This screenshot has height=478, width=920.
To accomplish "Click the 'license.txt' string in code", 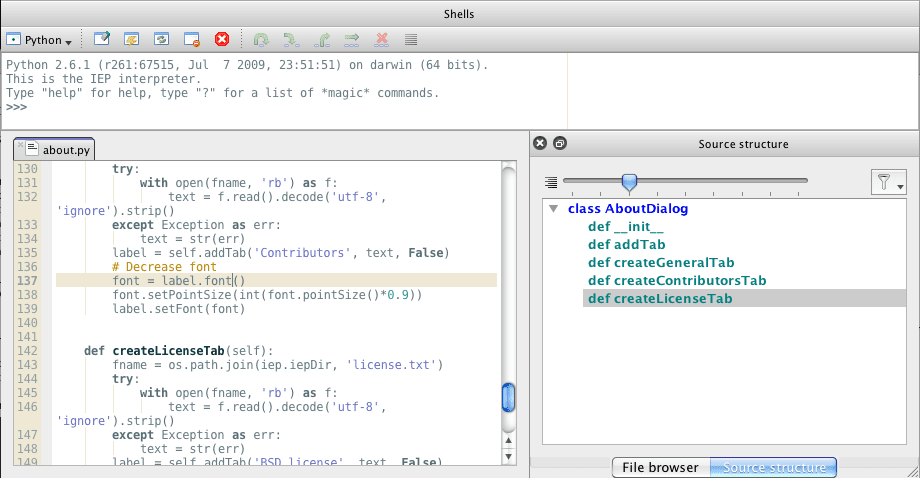I will tap(391, 365).
